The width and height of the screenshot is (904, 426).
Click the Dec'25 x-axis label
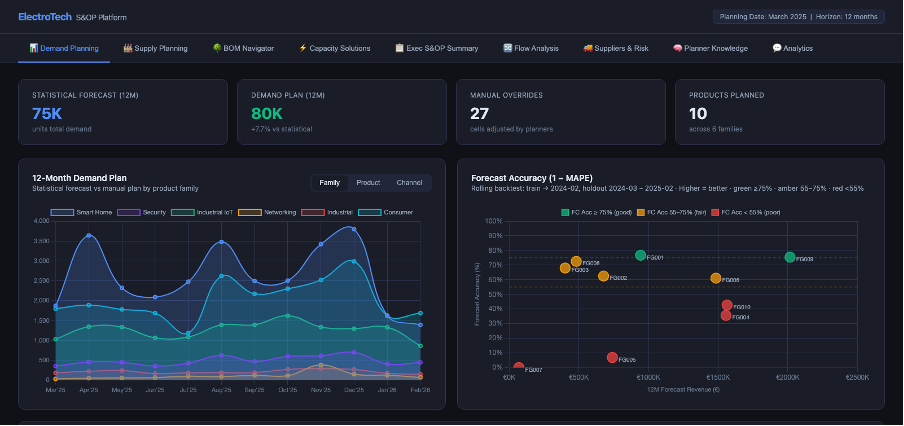pyautogui.click(x=354, y=390)
